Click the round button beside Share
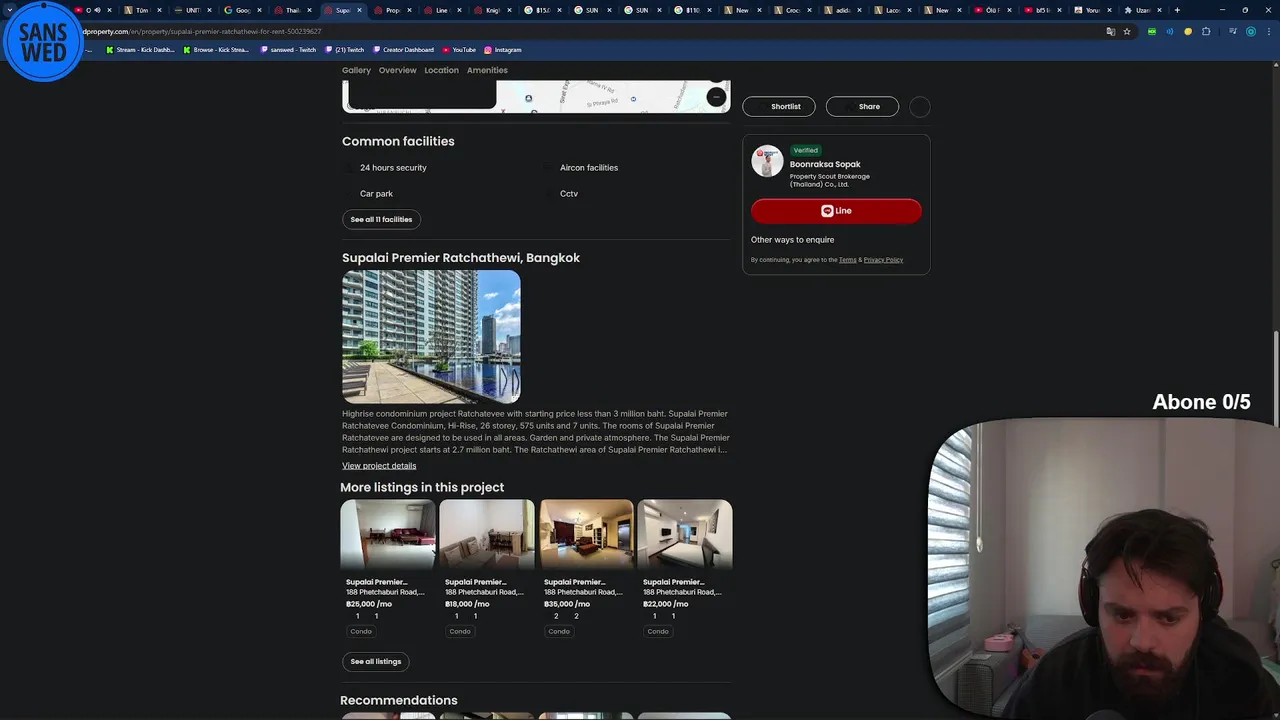This screenshot has height=720, width=1280. coord(920,106)
